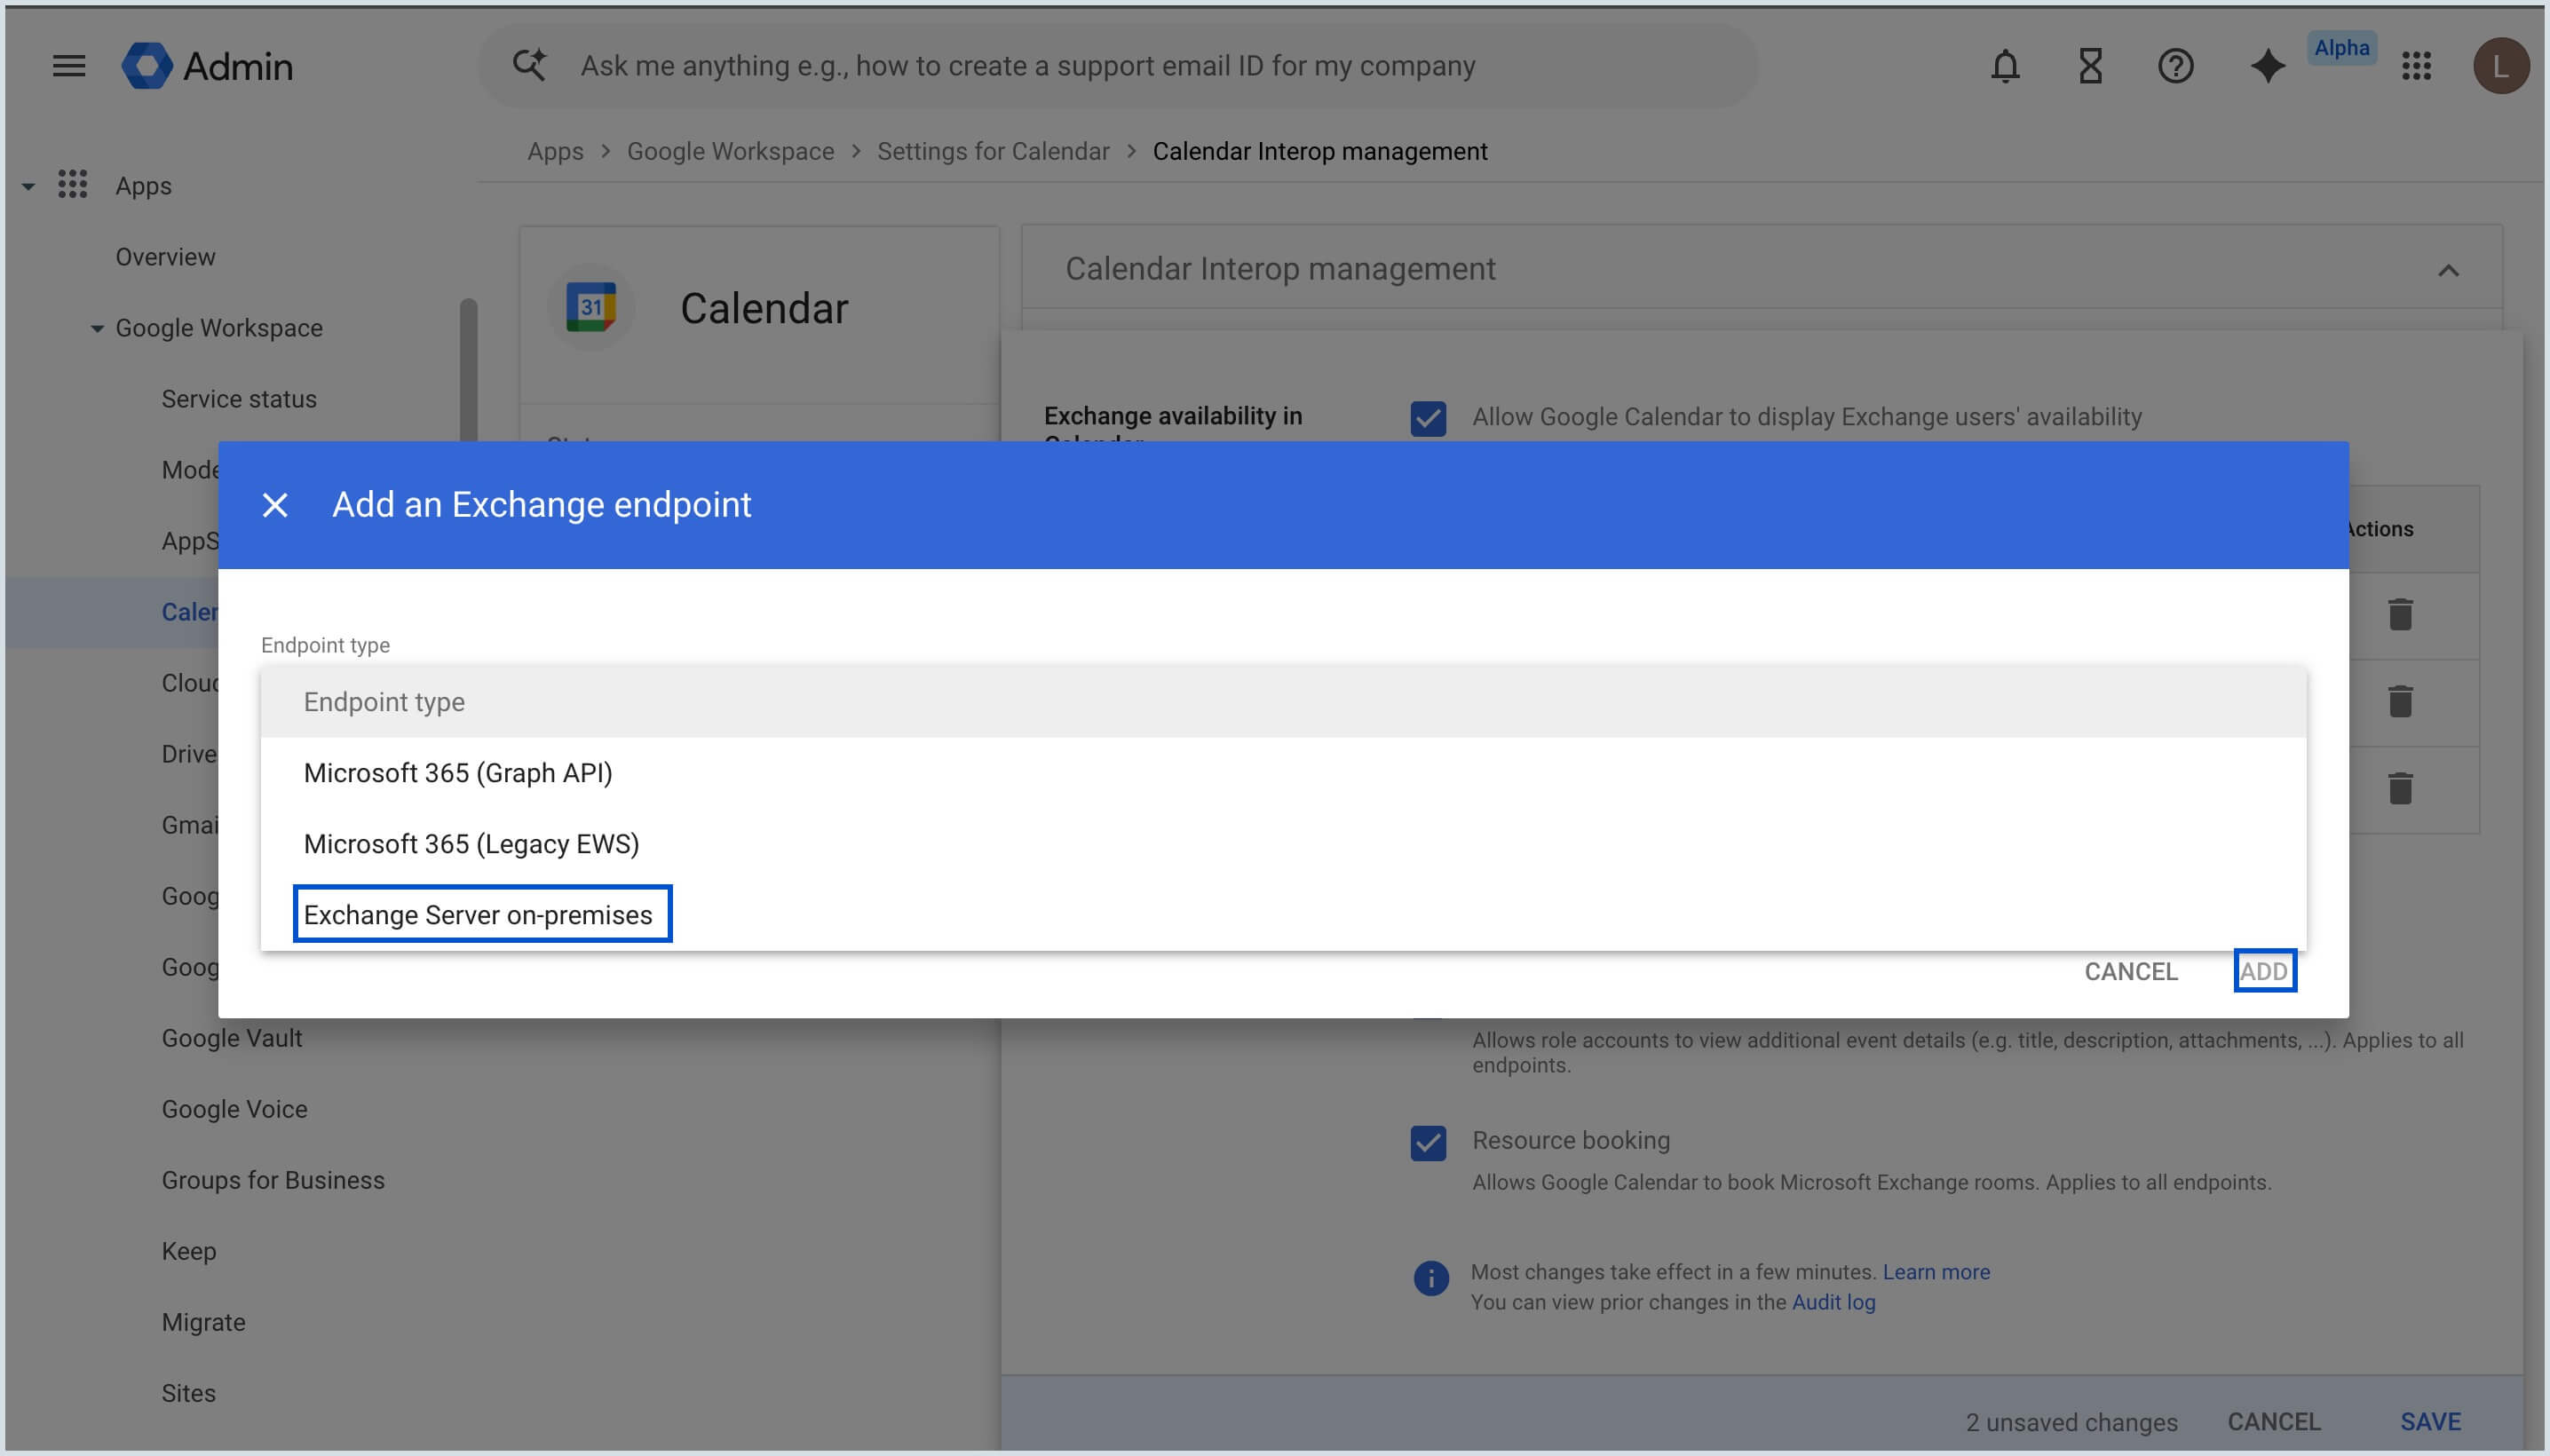Screen dimensions: 2550x1456
Task: Open Google Vault in sidebar
Action: tap(232, 1038)
